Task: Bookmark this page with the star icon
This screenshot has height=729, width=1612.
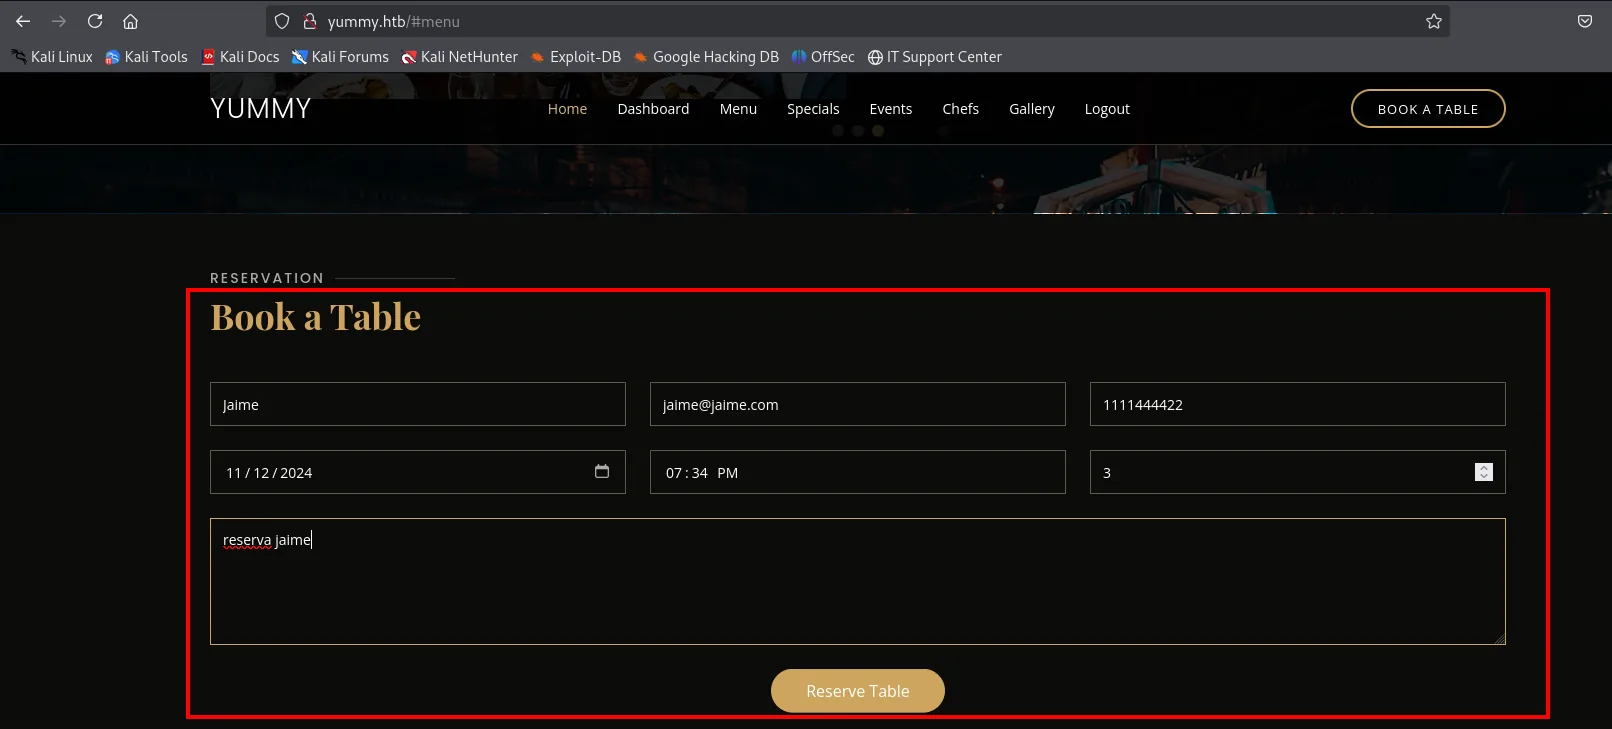Action: point(1434,21)
